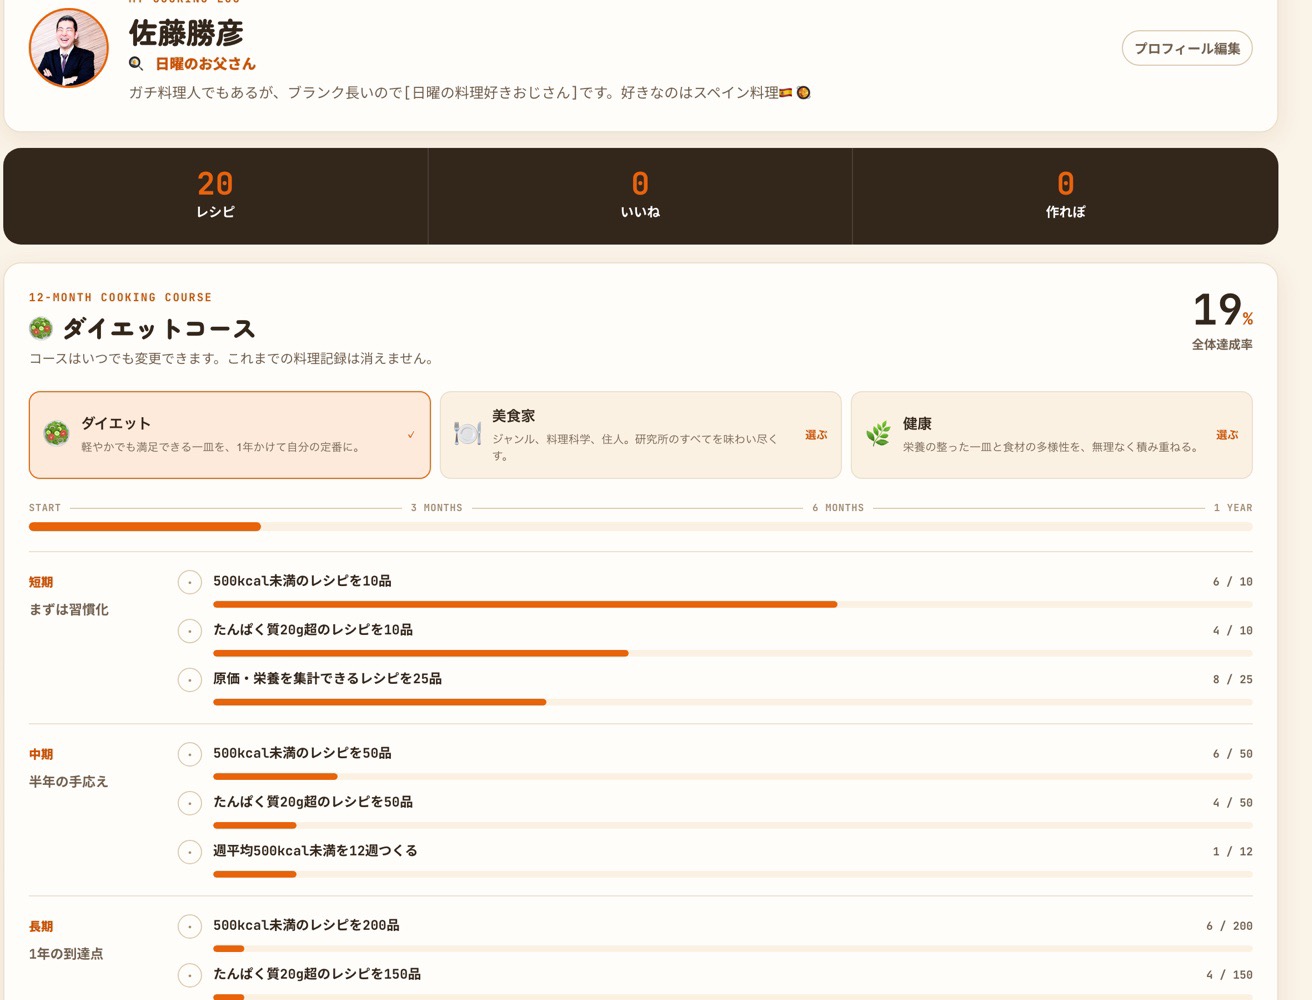Click the 日曜のお父さん rank label
1312x1000 pixels.
click(x=205, y=64)
